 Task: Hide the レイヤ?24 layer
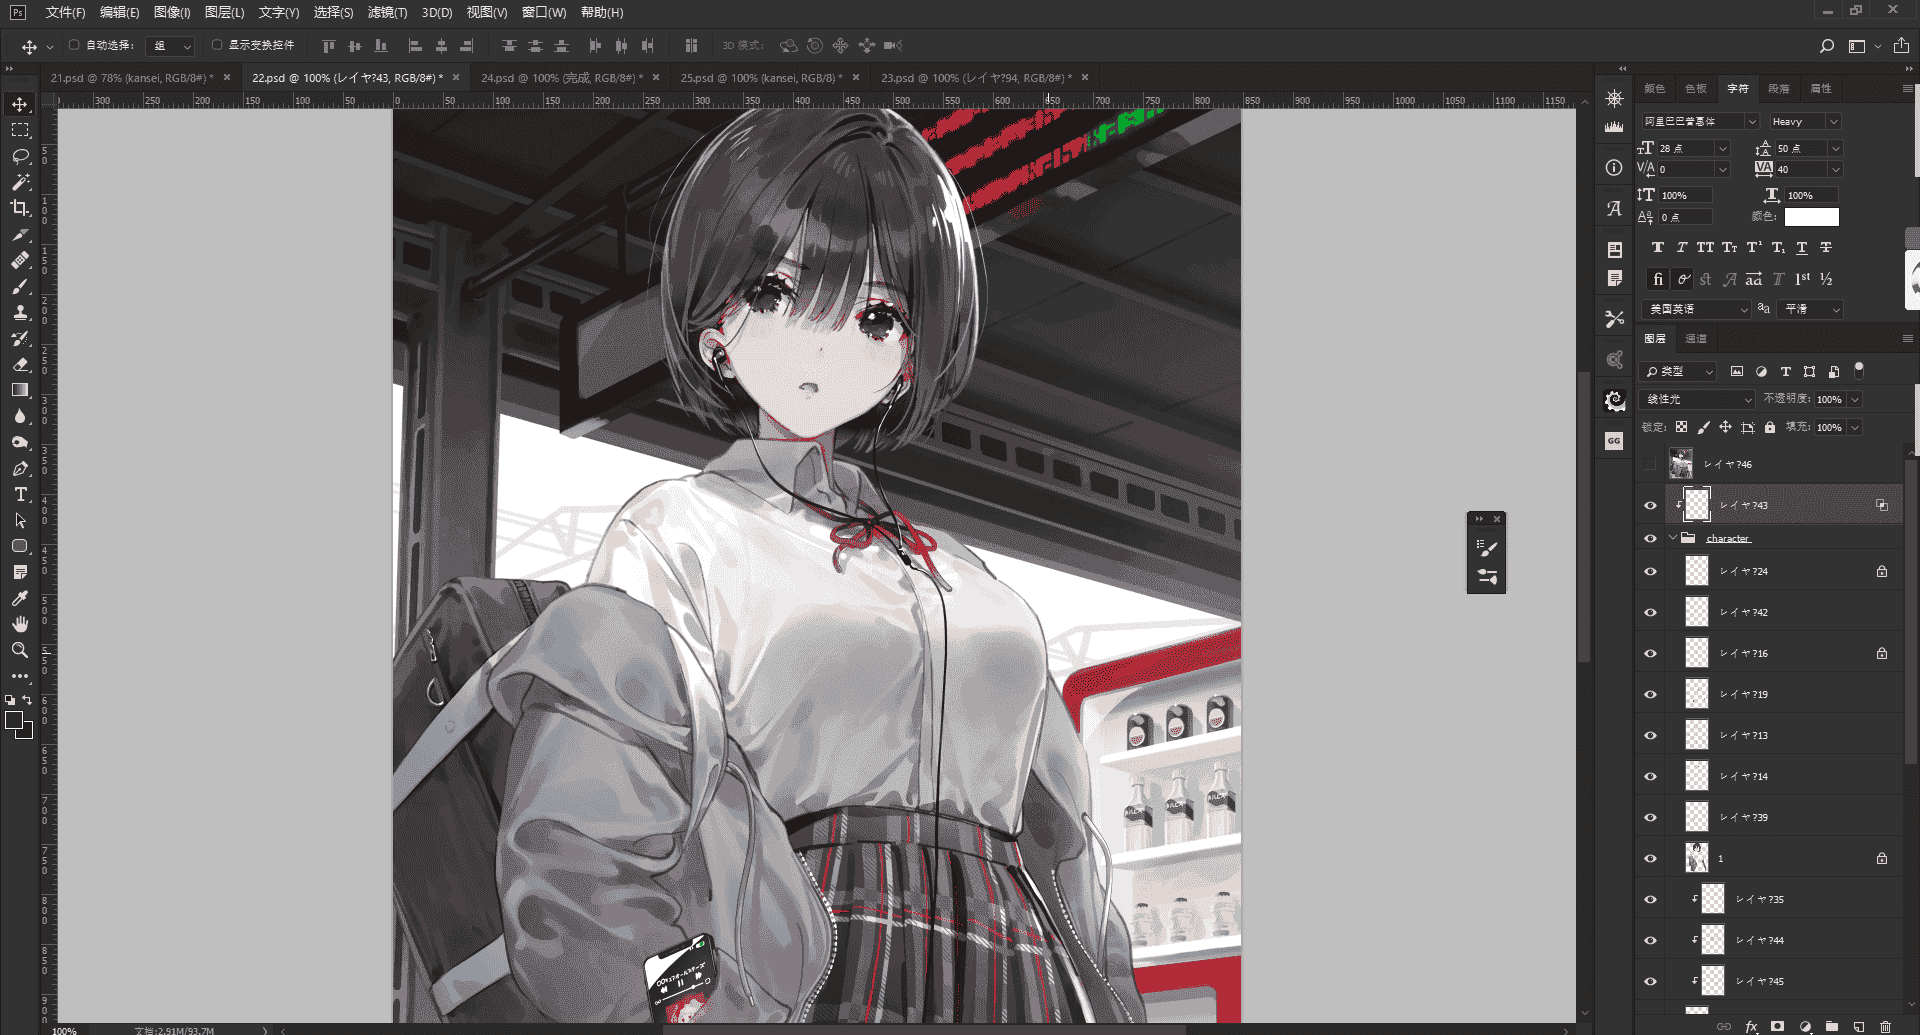pyautogui.click(x=1650, y=572)
